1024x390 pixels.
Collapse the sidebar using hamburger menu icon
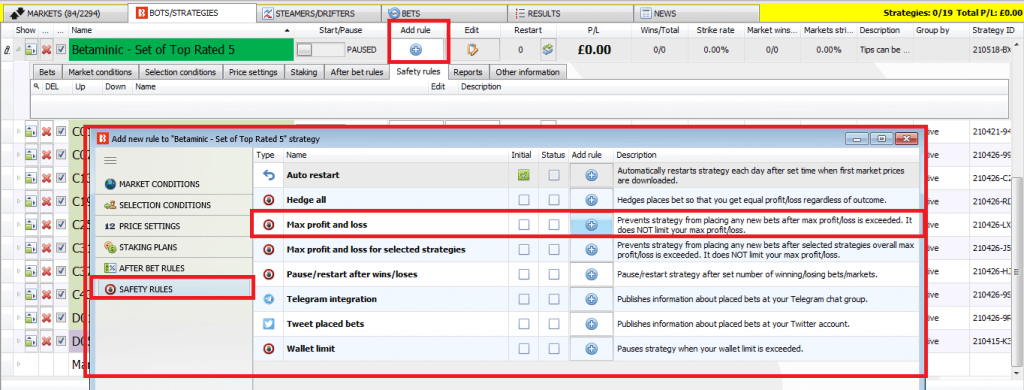pos(110,160)
